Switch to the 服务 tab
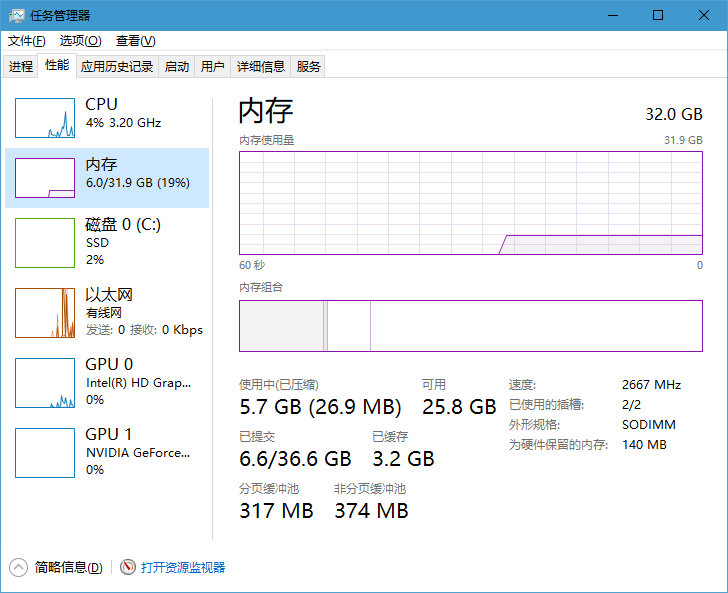728x593 pixels. (309, 66)
